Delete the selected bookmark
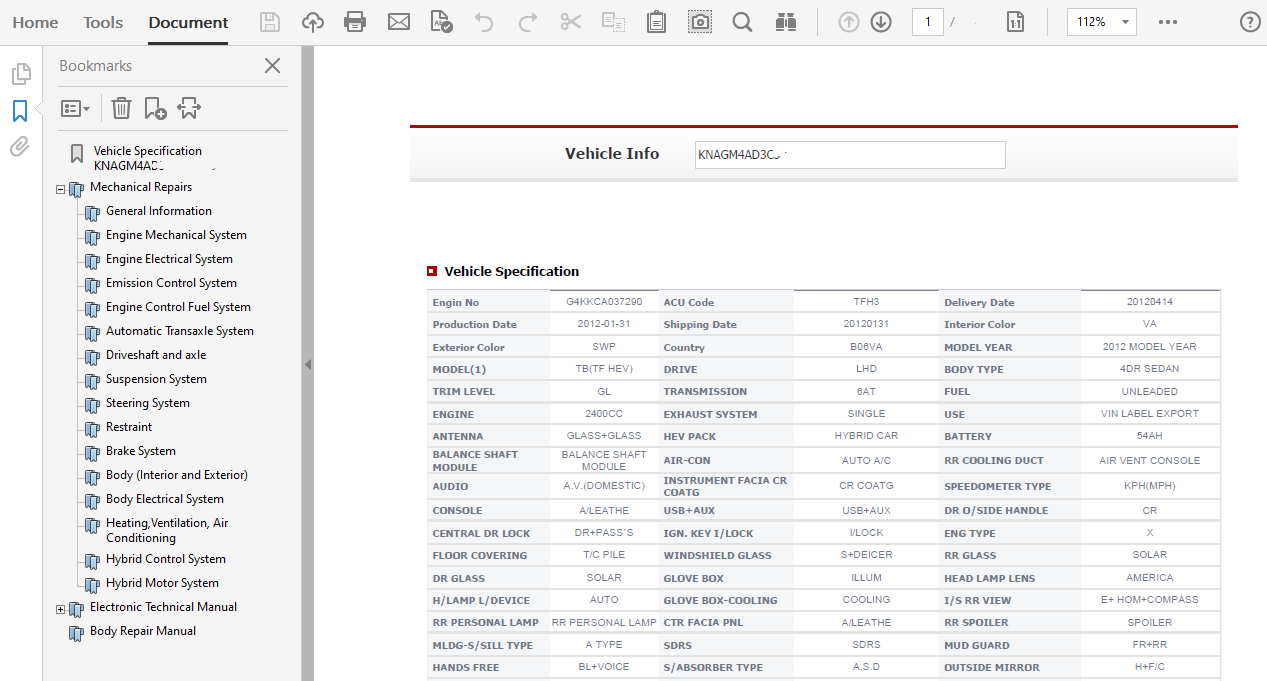1267x681 pixels. (x=121, y=108)
